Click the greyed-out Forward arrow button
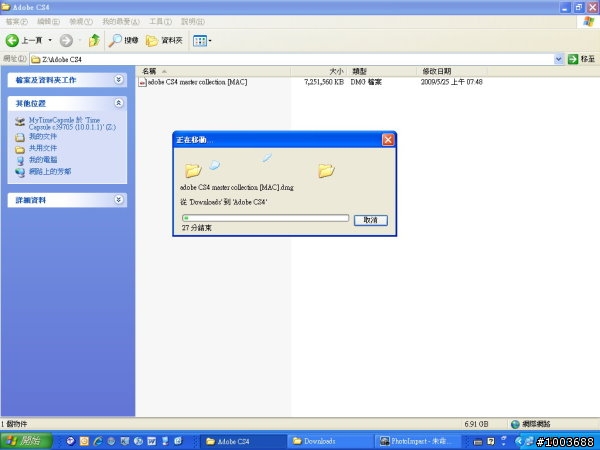This screenshot has width=600, height=450. click(66, 40)
